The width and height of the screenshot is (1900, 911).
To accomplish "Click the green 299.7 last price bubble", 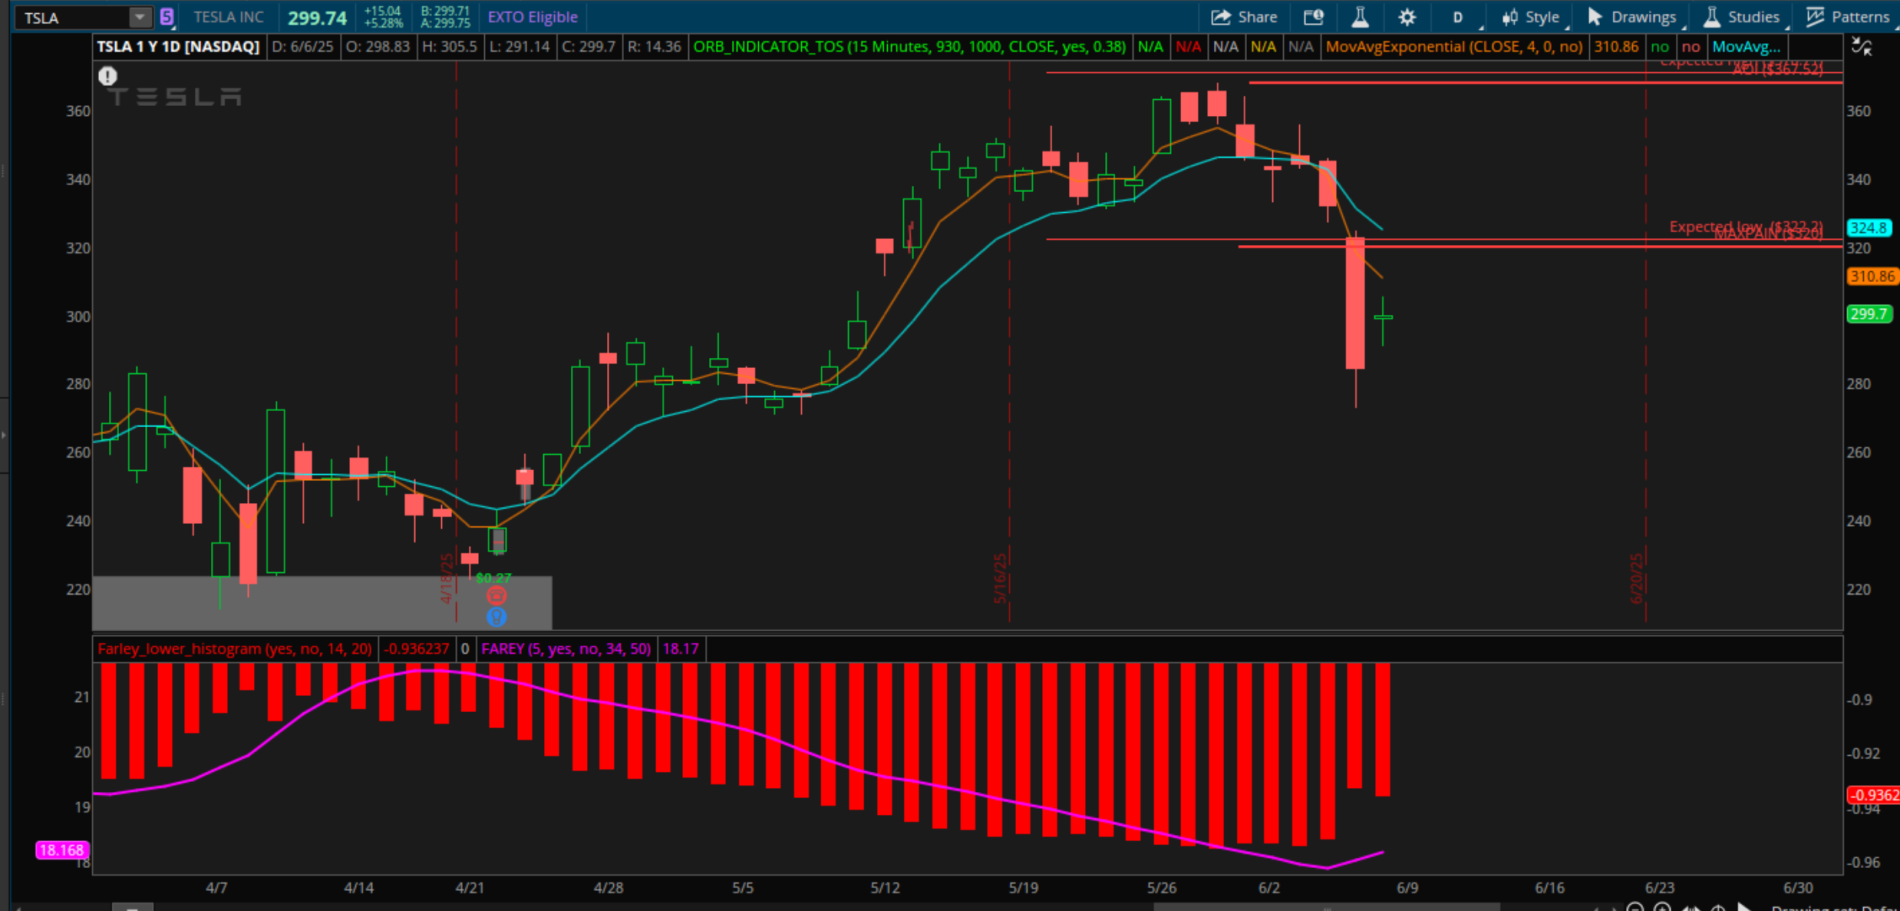I will (1869, 314).
